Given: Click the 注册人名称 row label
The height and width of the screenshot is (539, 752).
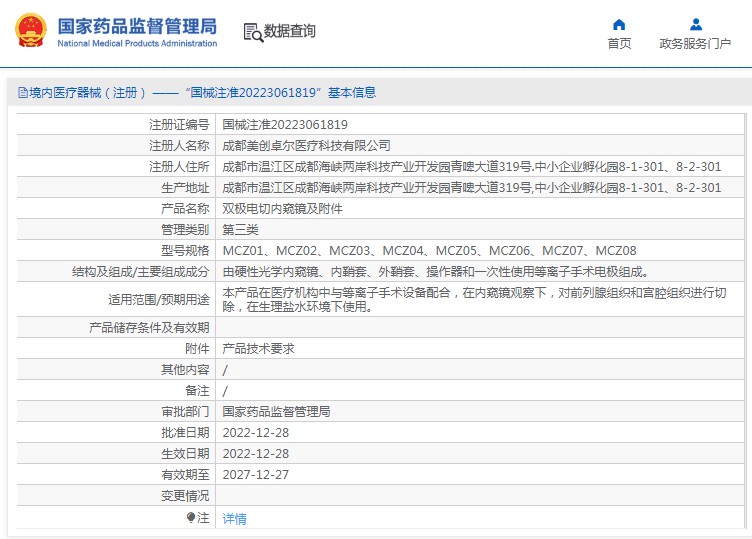Looking at the screenshot, I should tap(179, 146).
